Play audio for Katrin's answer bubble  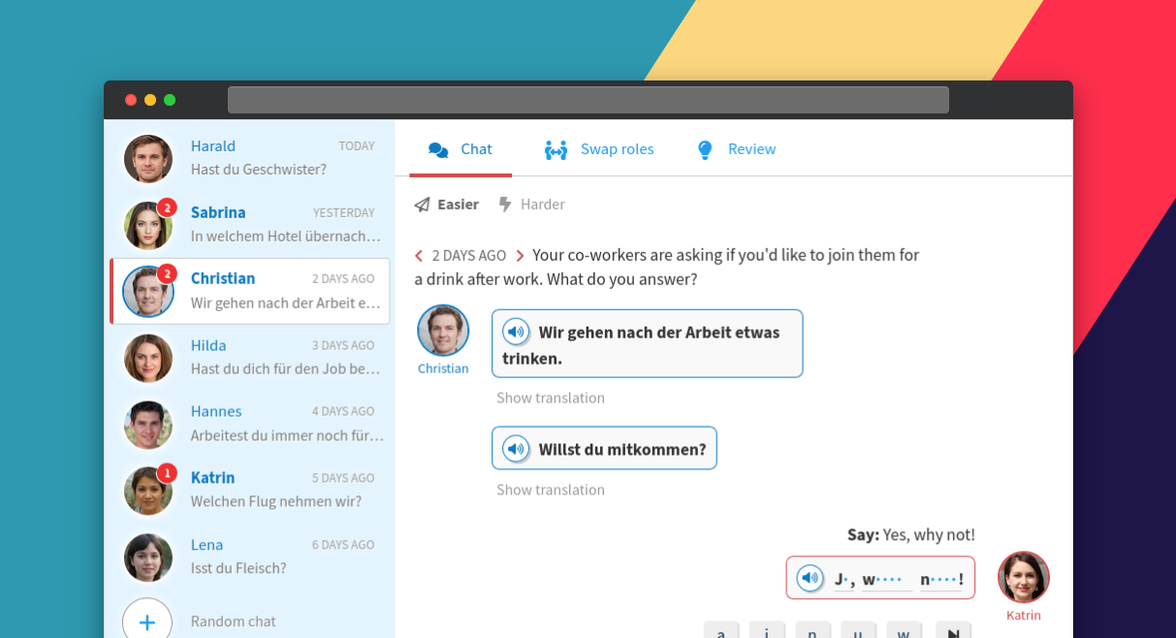coord(810,578)
